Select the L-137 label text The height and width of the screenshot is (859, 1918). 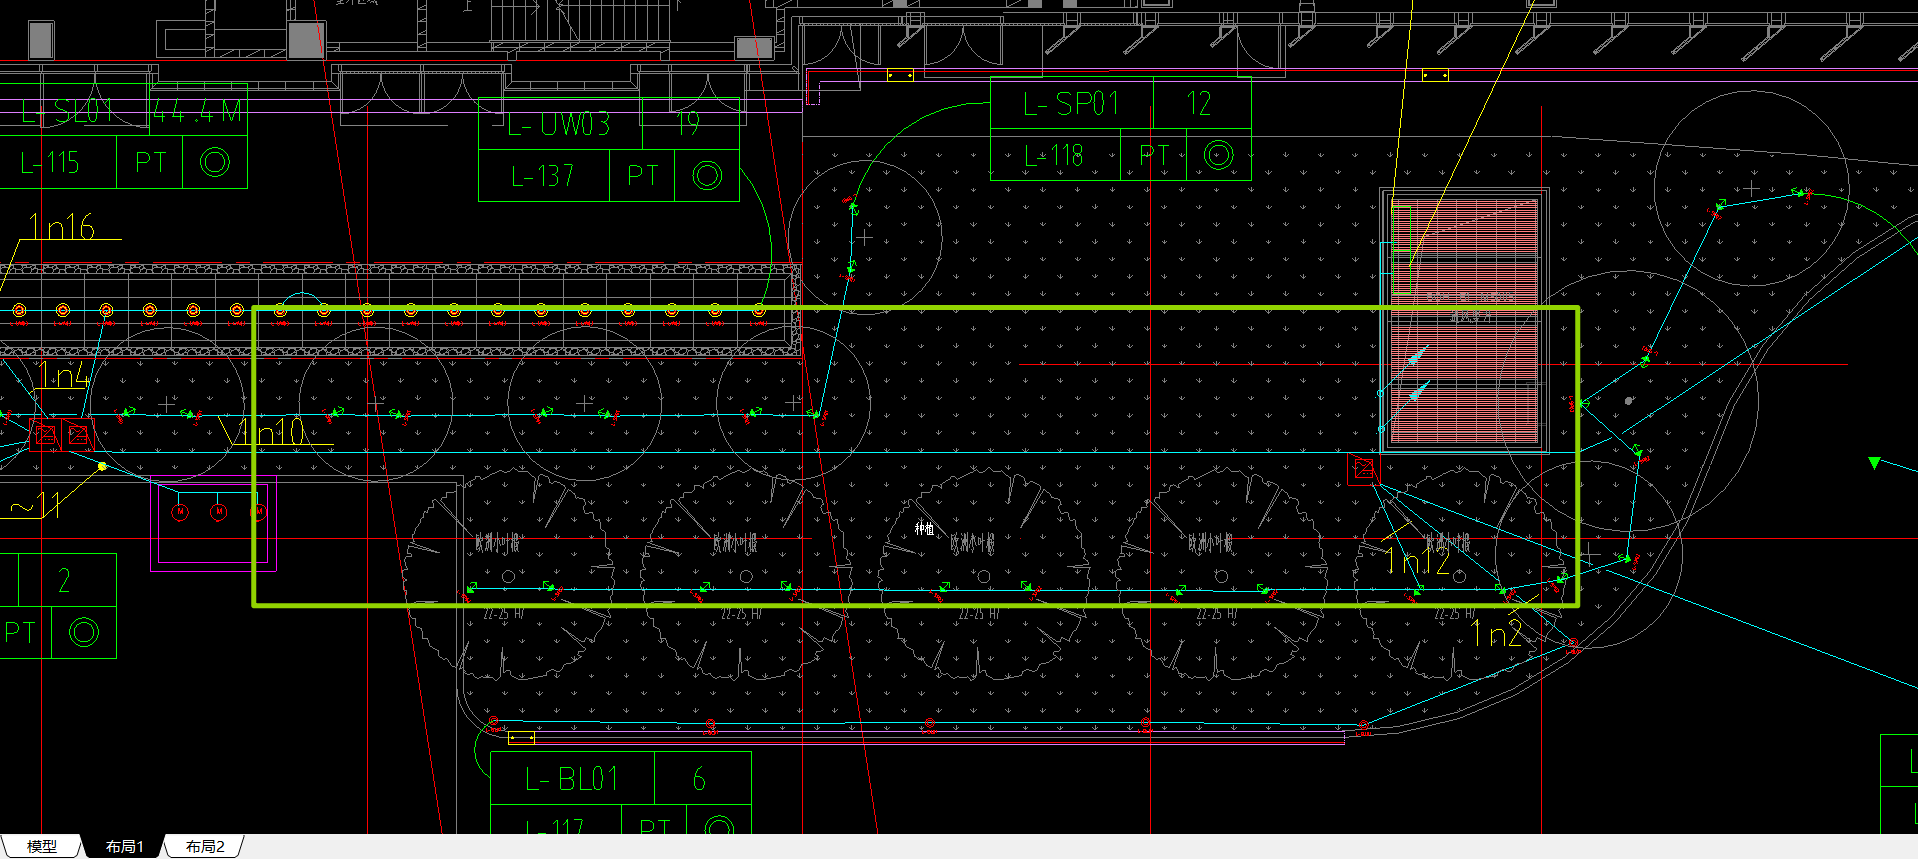click(x=542, y=176)
